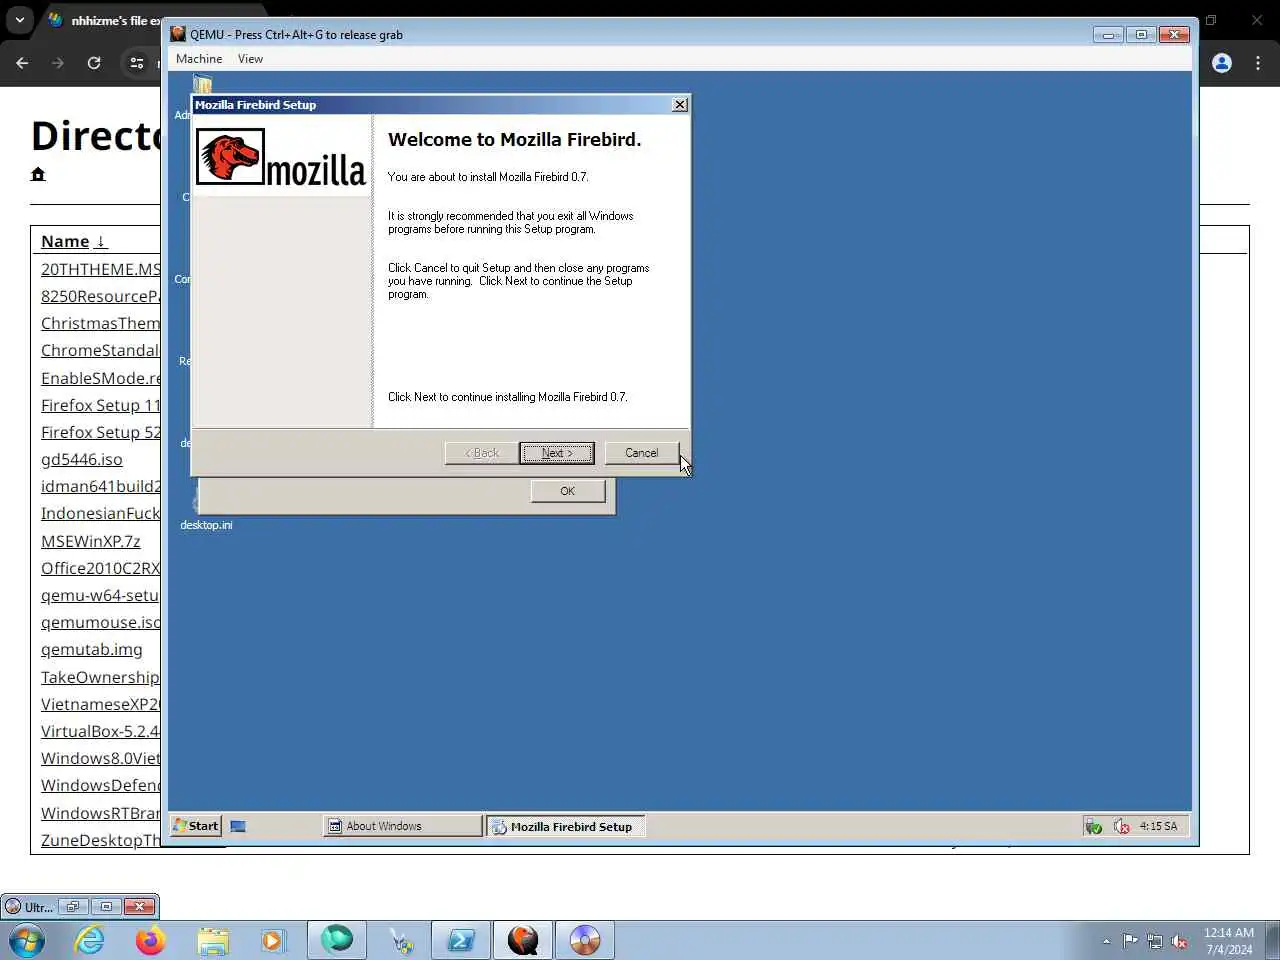The height and width of the screenshot is (960, 1280).
Task: Open the host muted volume tray icon
Action: 1179,941
